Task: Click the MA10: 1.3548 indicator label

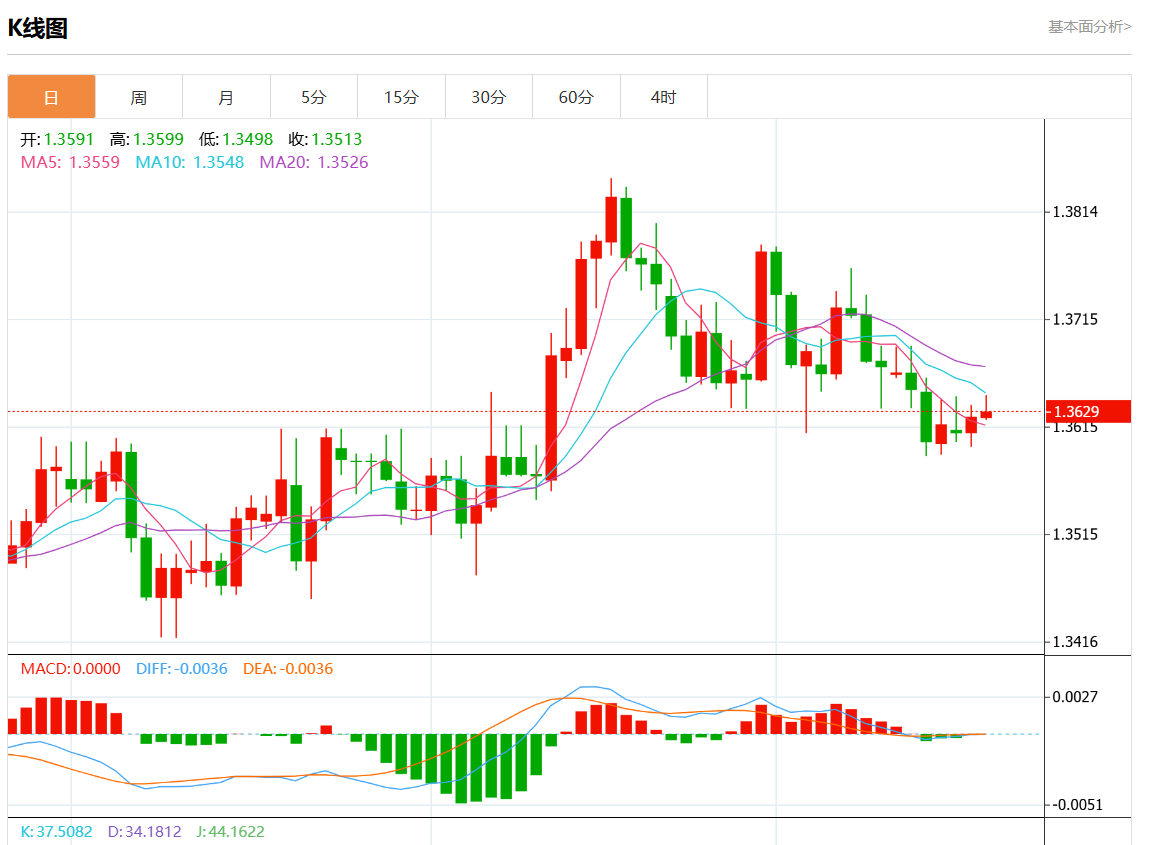Action: (x=190, y=162)
